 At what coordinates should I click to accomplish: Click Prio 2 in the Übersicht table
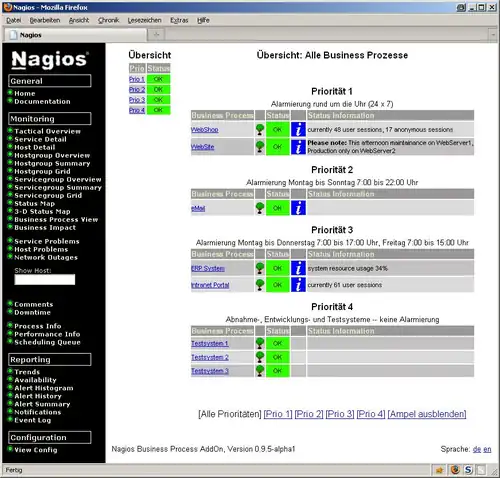click(137, 90)
